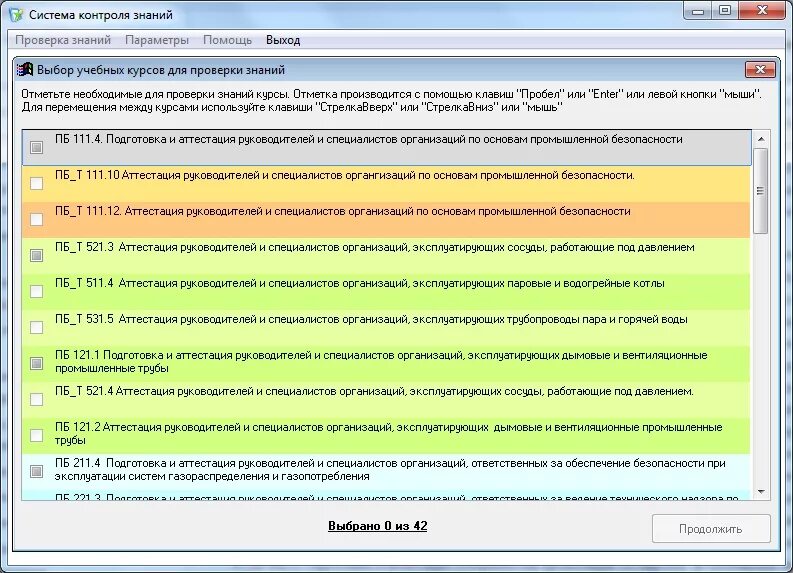Select the row text ПБ 111.4 Подготовка и аттестация
Image resolution: width=793 pixels, height=573 pixels.
[369, 139]
